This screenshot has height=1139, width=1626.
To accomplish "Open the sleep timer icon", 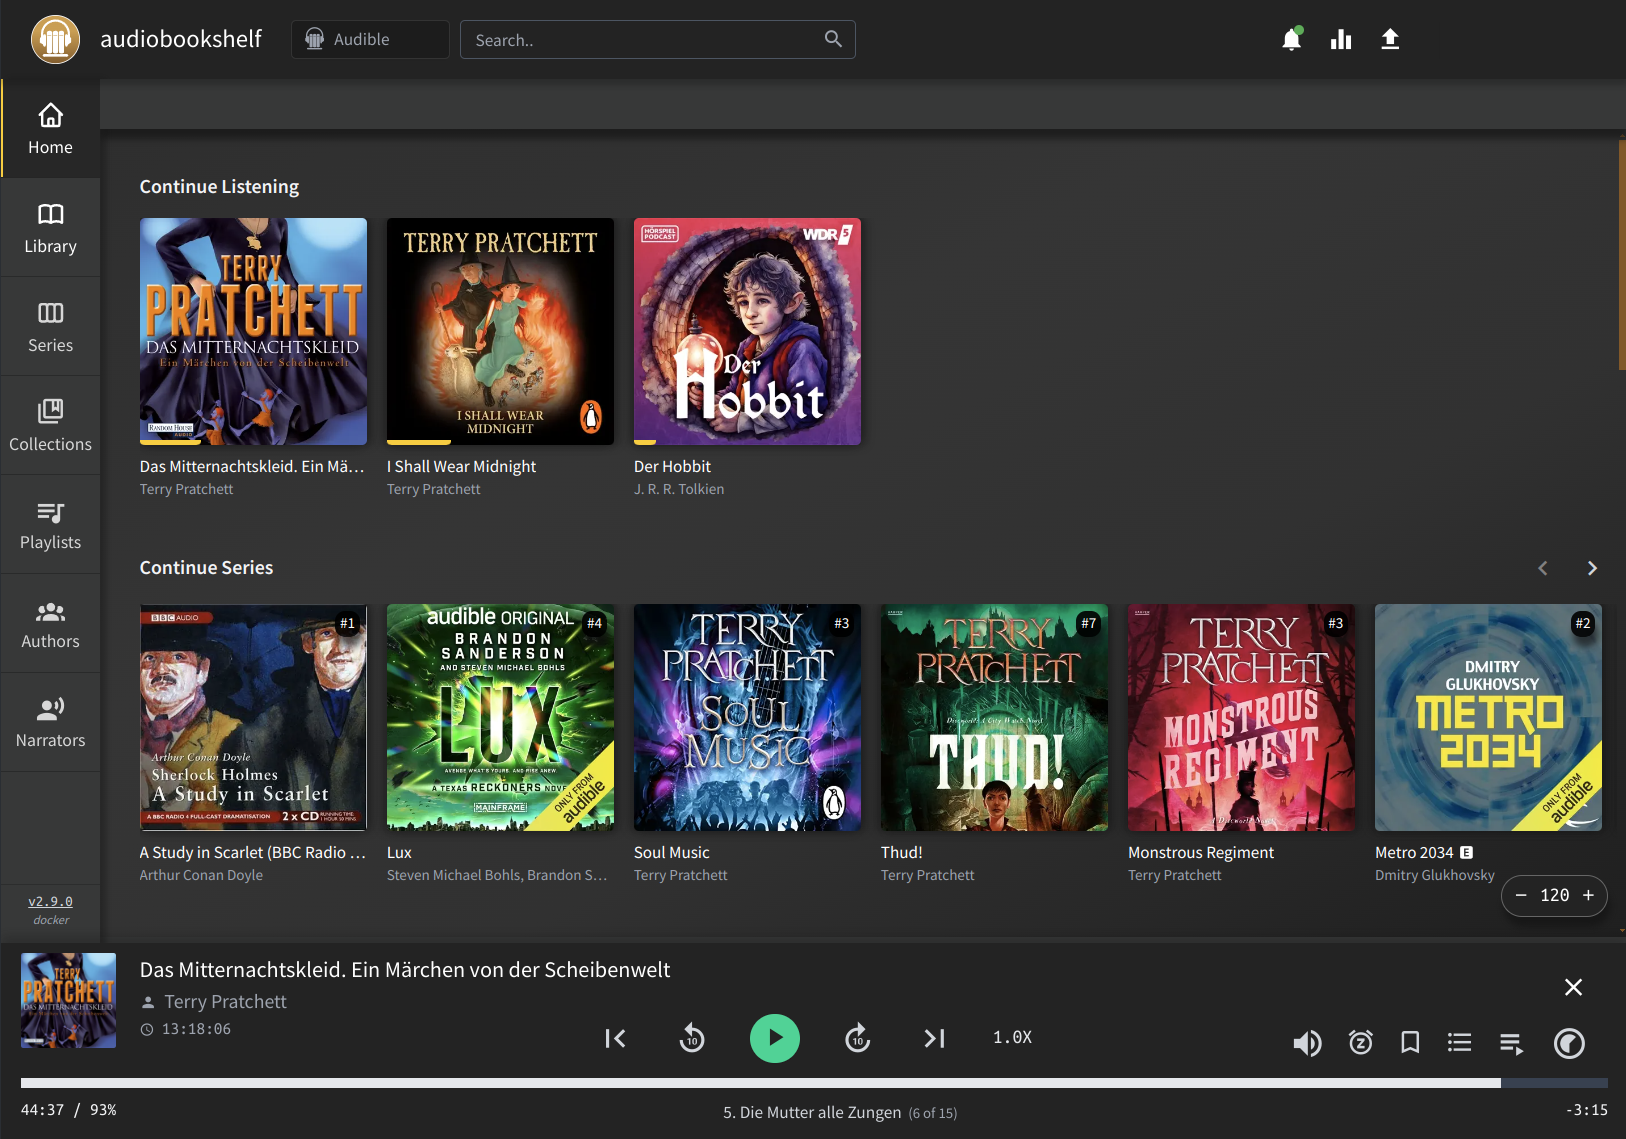I will pos(1360,1043).
